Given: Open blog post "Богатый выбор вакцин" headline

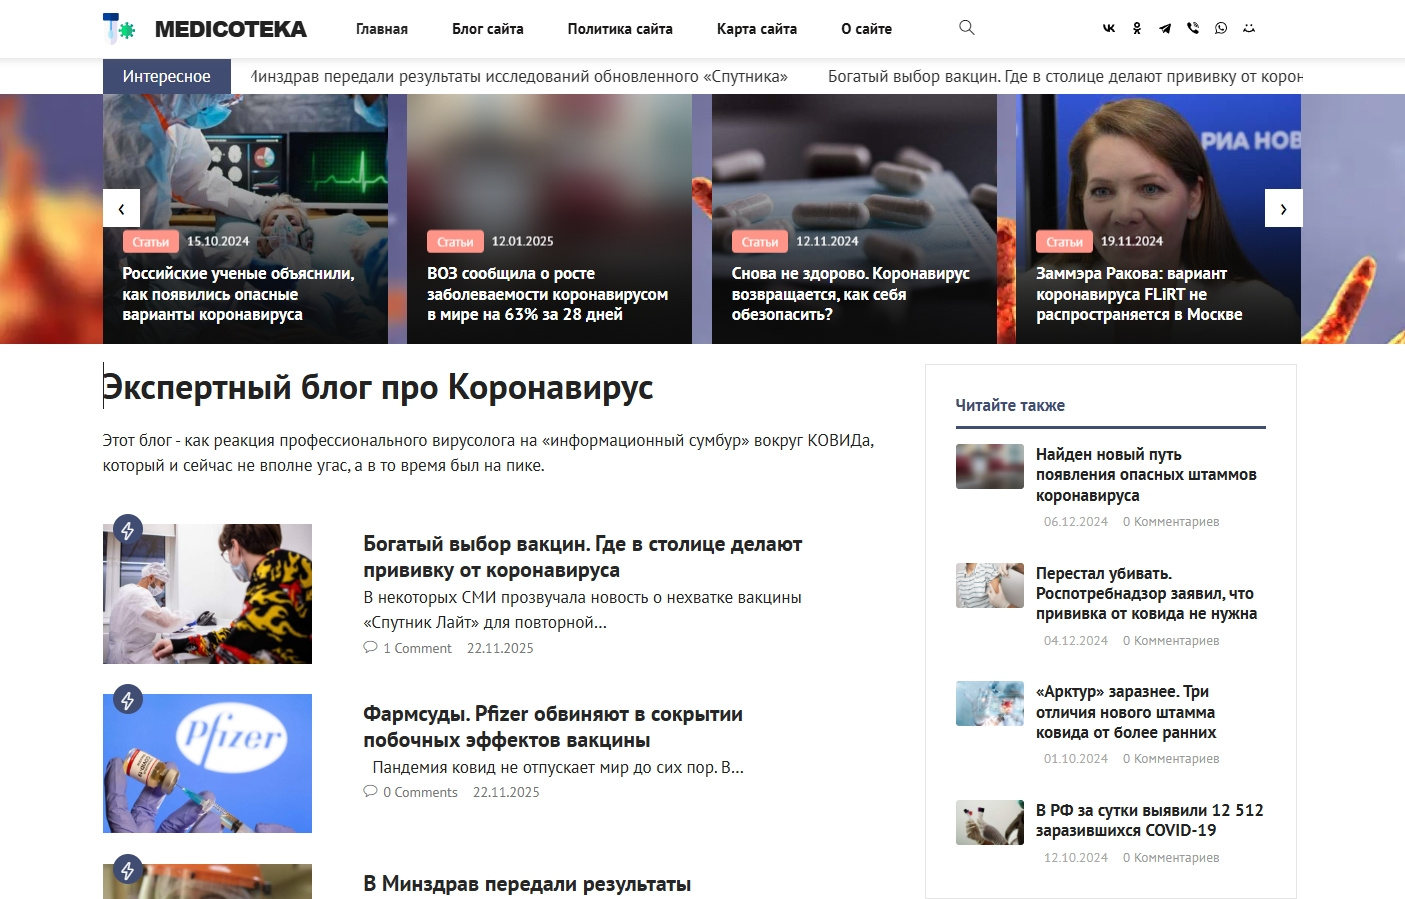Looking at the screenshot, I should point(582,557).
